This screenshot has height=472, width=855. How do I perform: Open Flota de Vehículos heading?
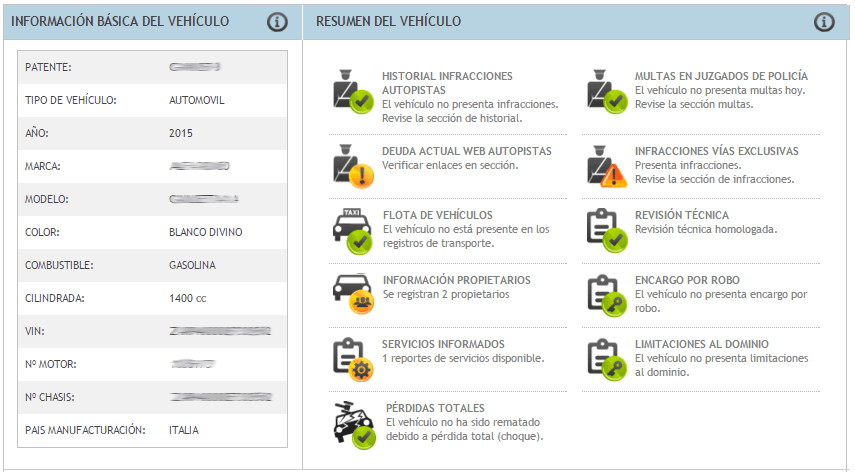[x=438, y=215]
